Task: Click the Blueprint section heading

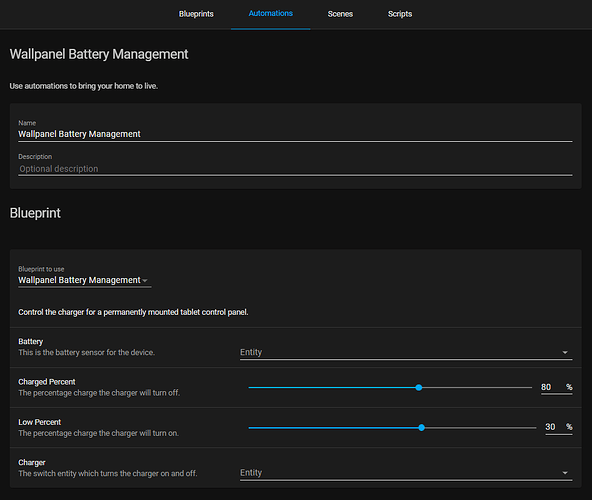Action: click(x=35, y=213)
